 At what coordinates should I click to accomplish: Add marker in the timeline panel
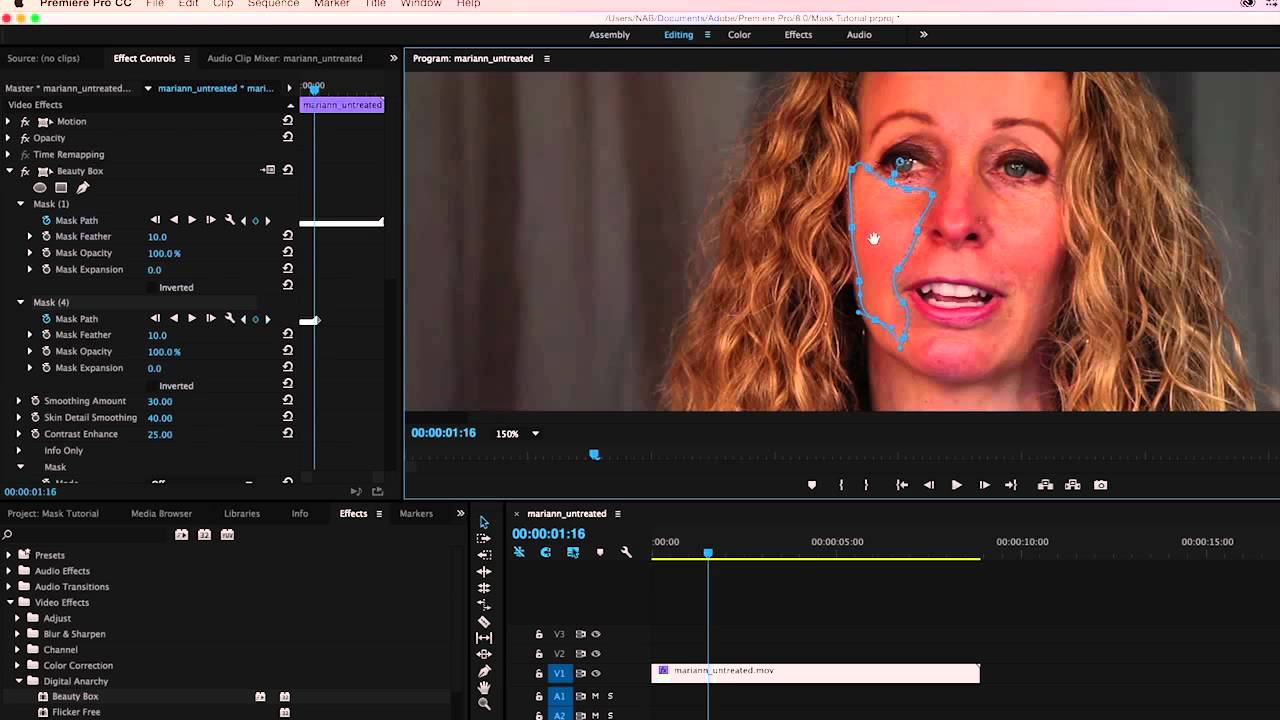(x=600, y=552)
